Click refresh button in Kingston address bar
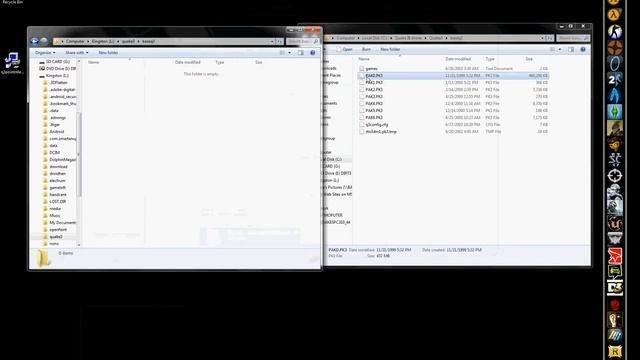 (x=279, y=41)
